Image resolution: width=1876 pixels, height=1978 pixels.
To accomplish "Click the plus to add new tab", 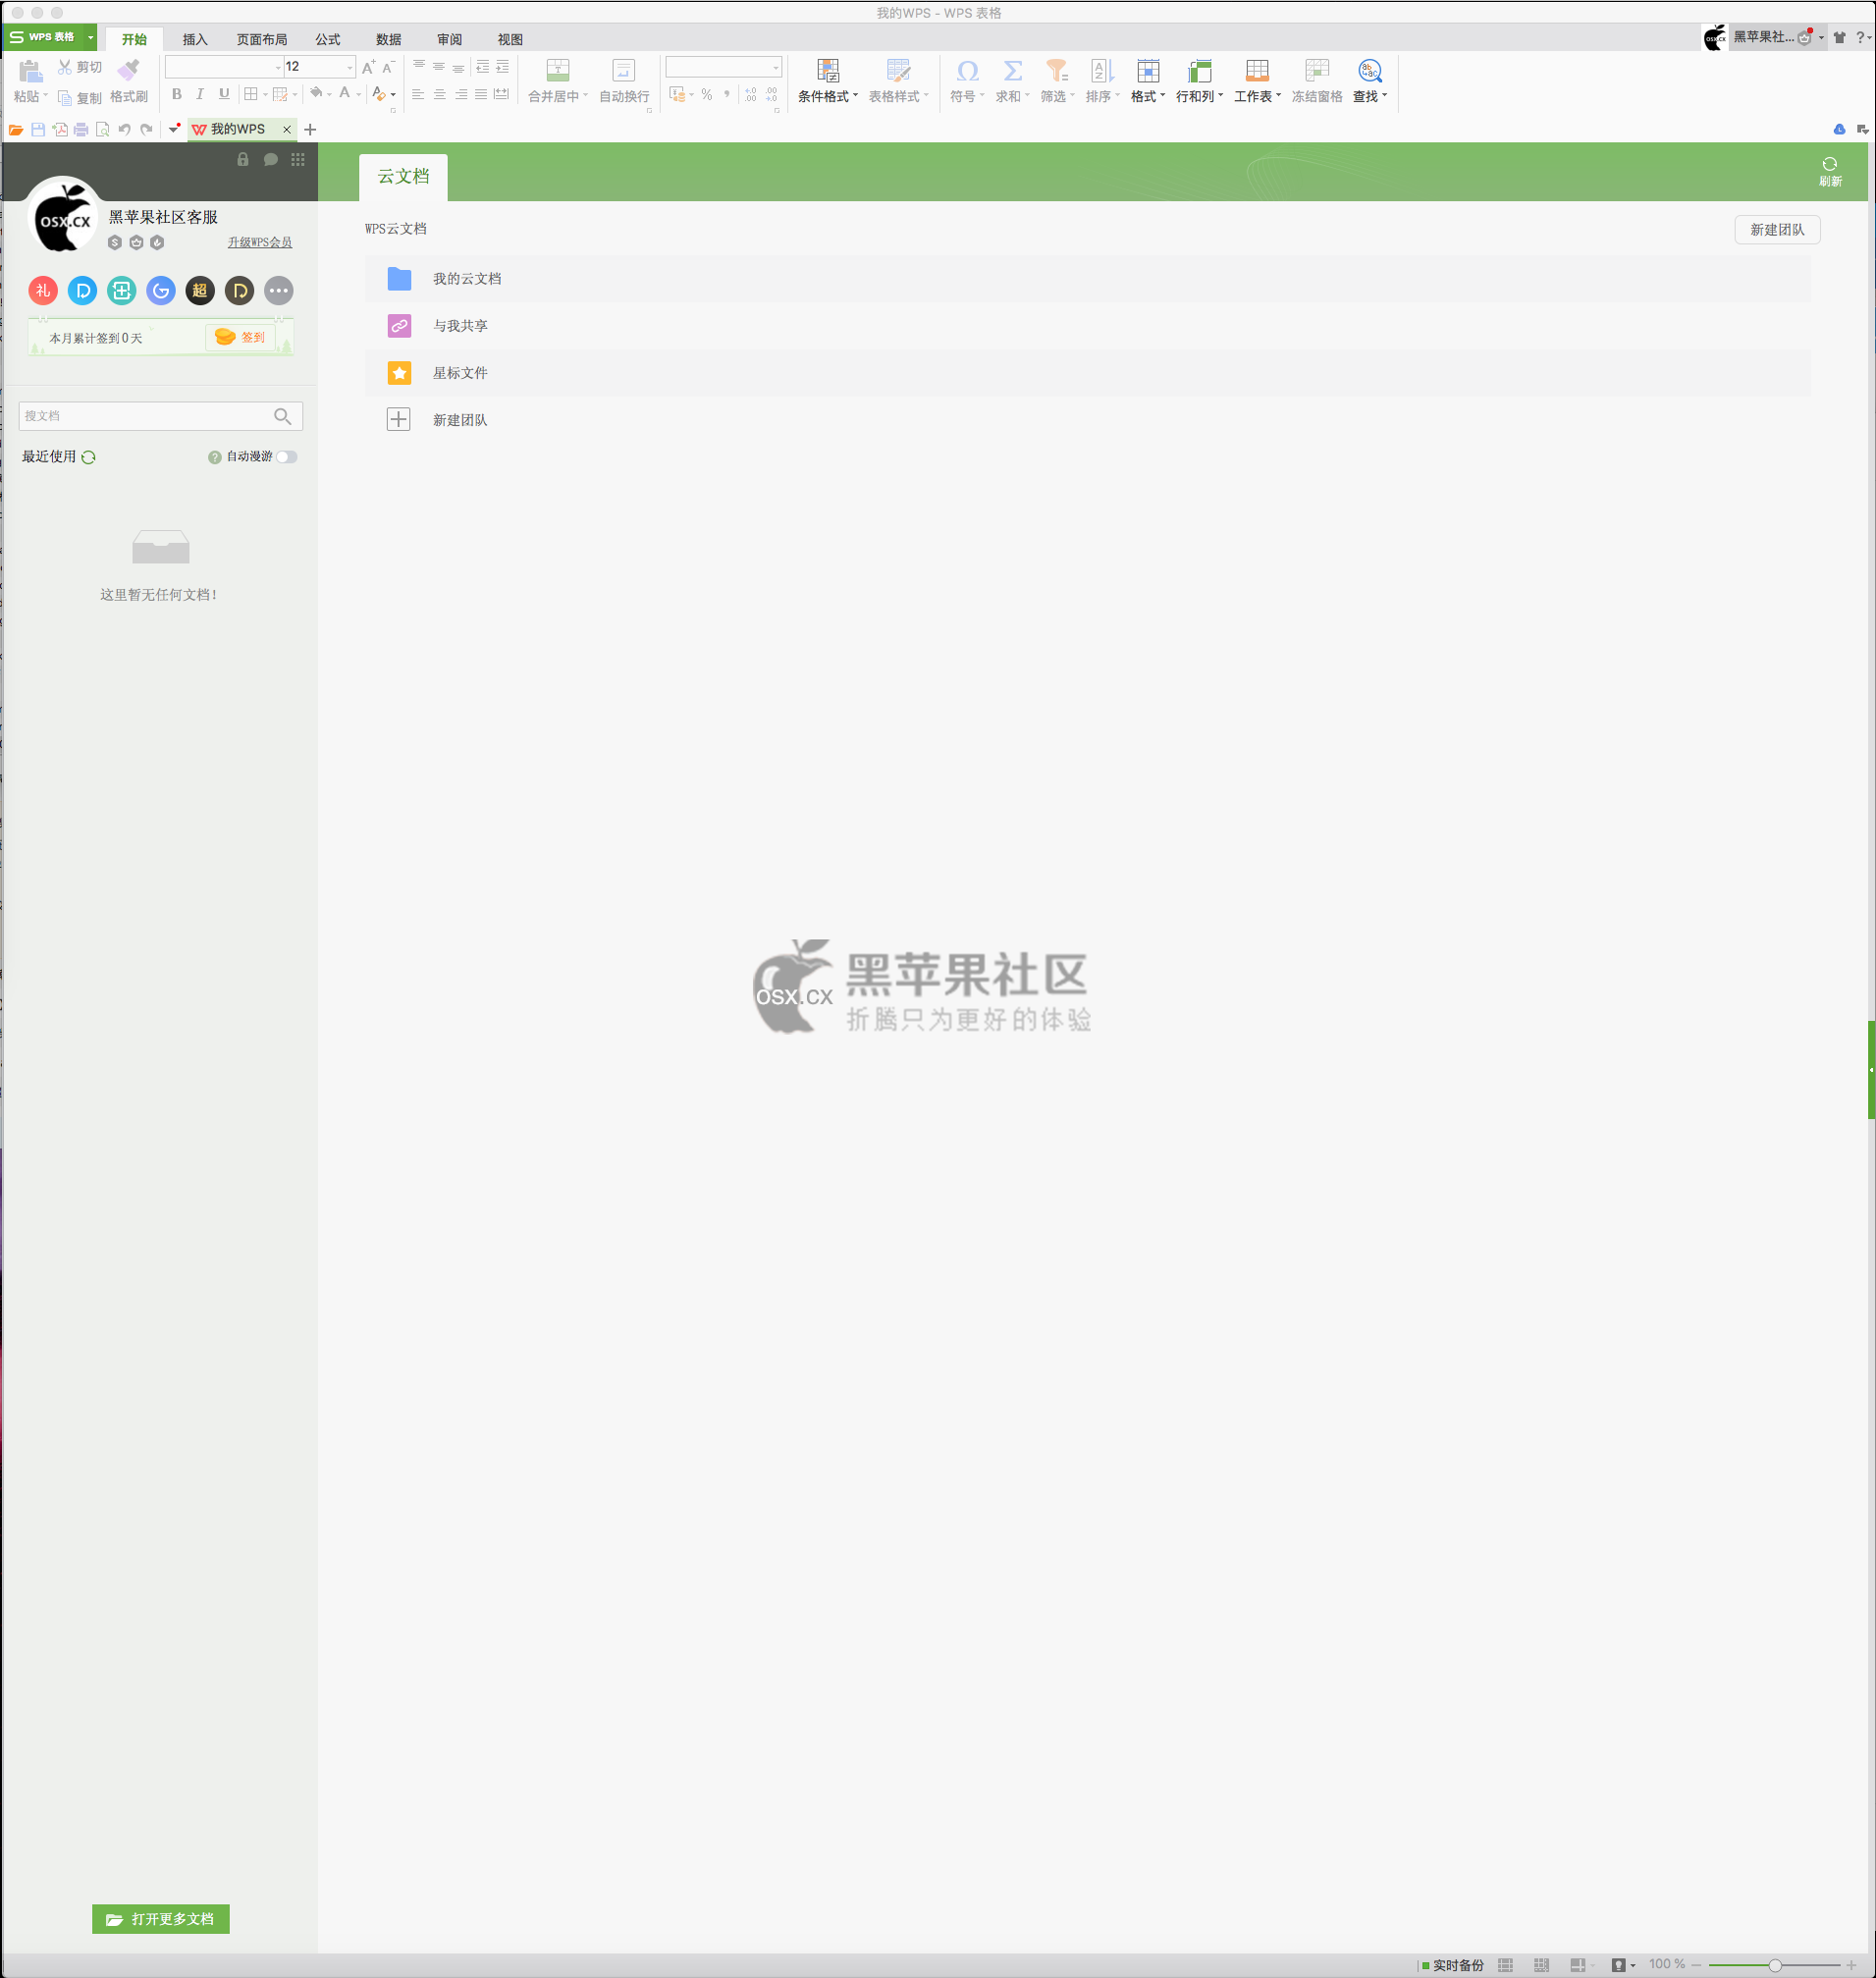I will coord(310,129).
